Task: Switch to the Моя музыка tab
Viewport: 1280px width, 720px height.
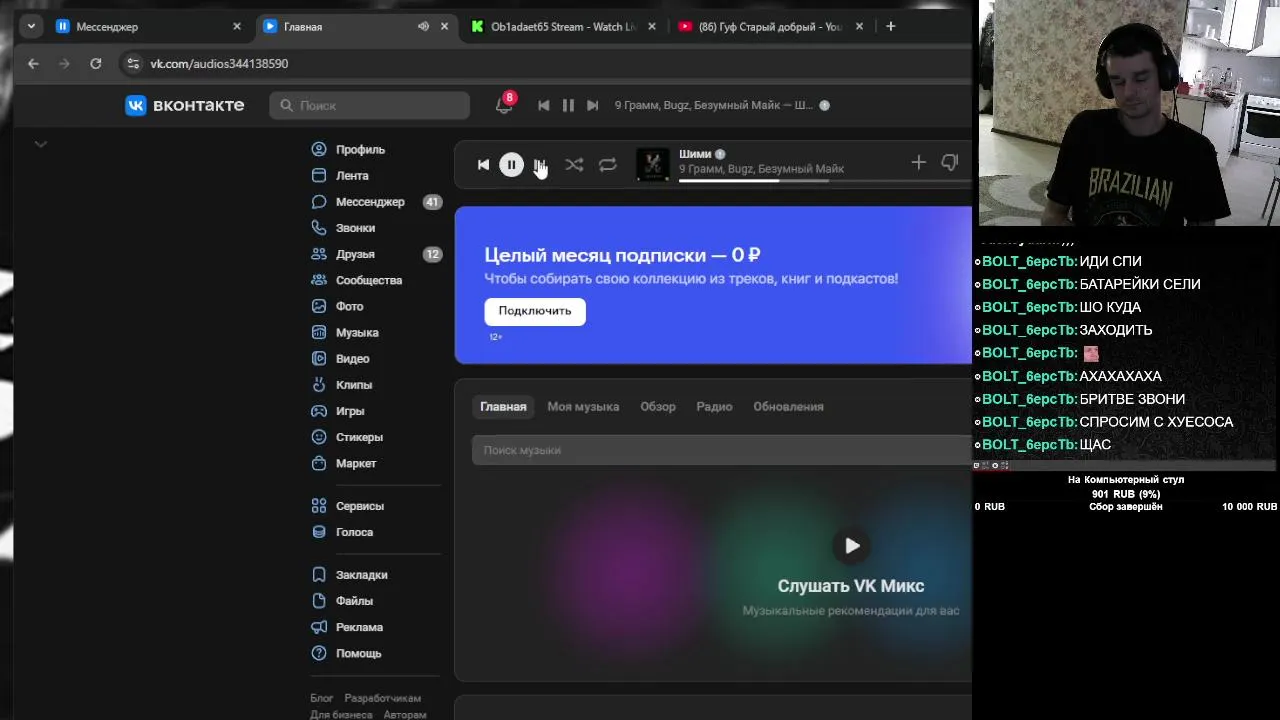Action: pyautogui.click(x=583, y=407)
